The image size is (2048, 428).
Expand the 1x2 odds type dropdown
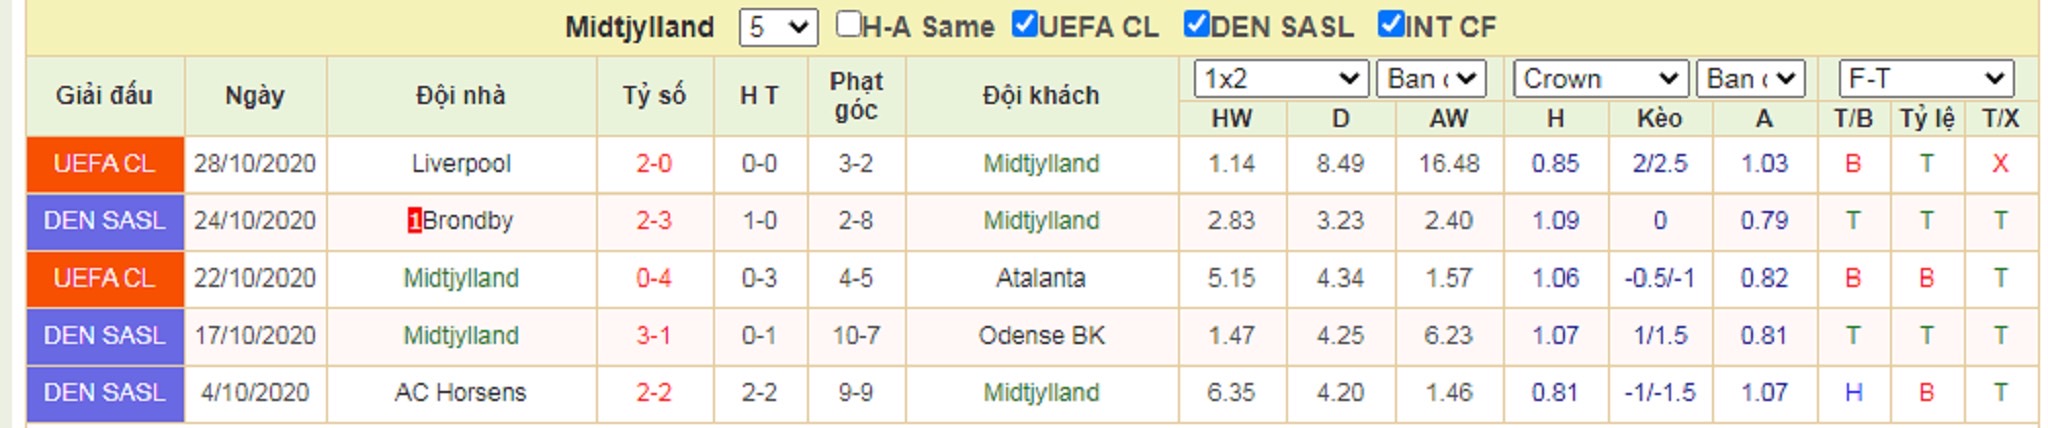coord(1281,79)
